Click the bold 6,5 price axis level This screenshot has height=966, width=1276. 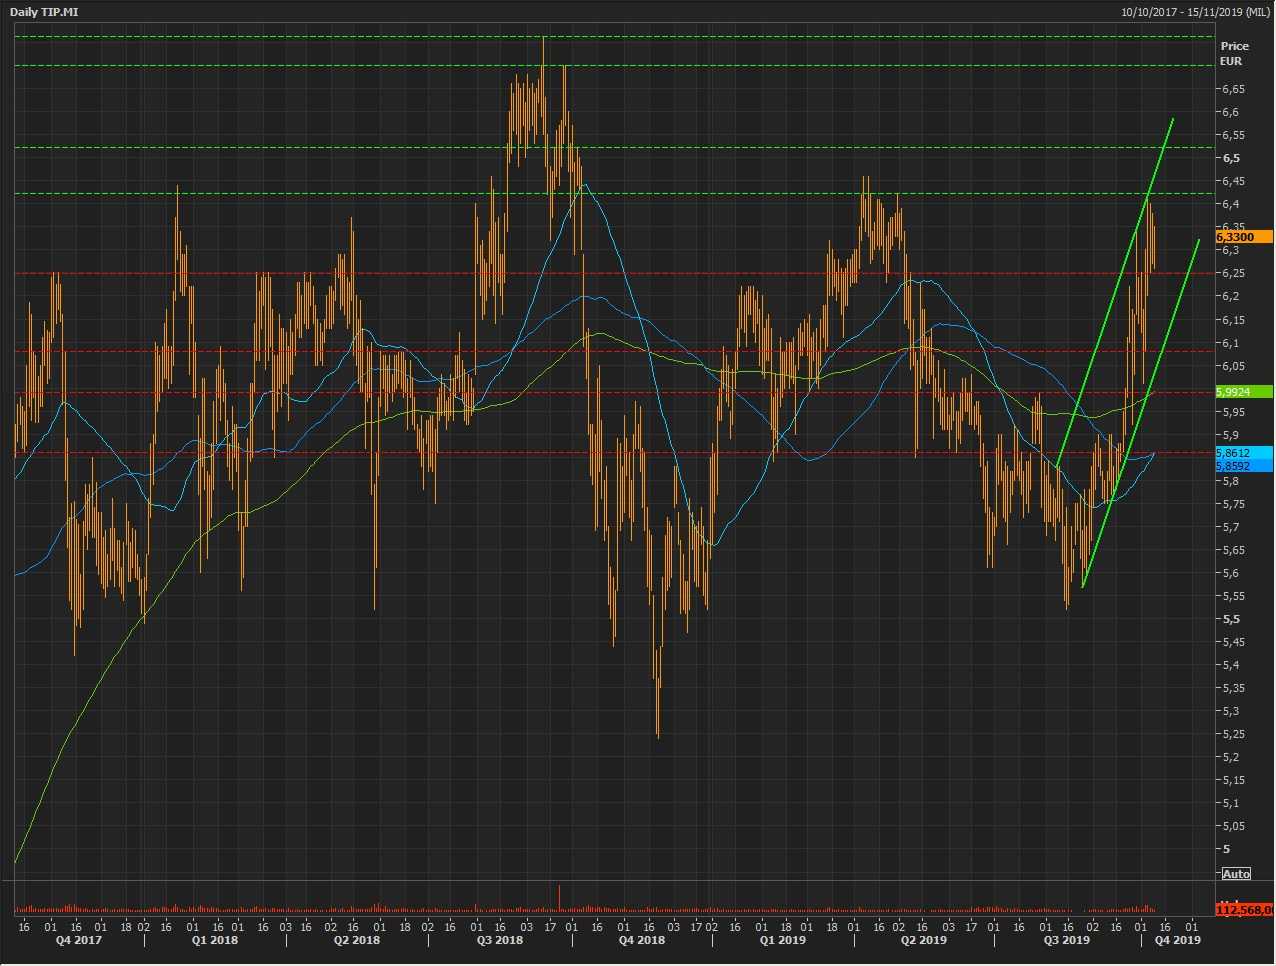(x=1229, y=158)
